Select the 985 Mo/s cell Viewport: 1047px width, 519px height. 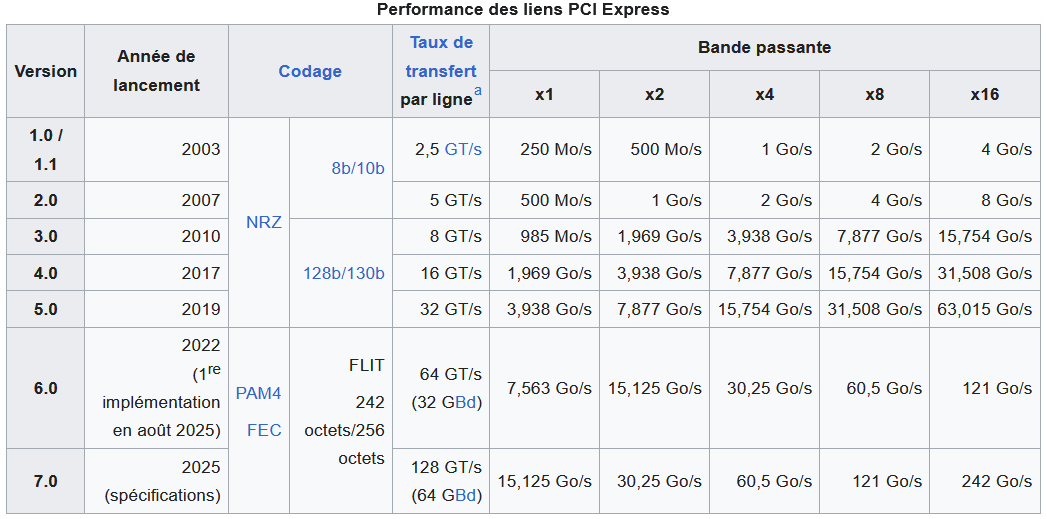544,236
